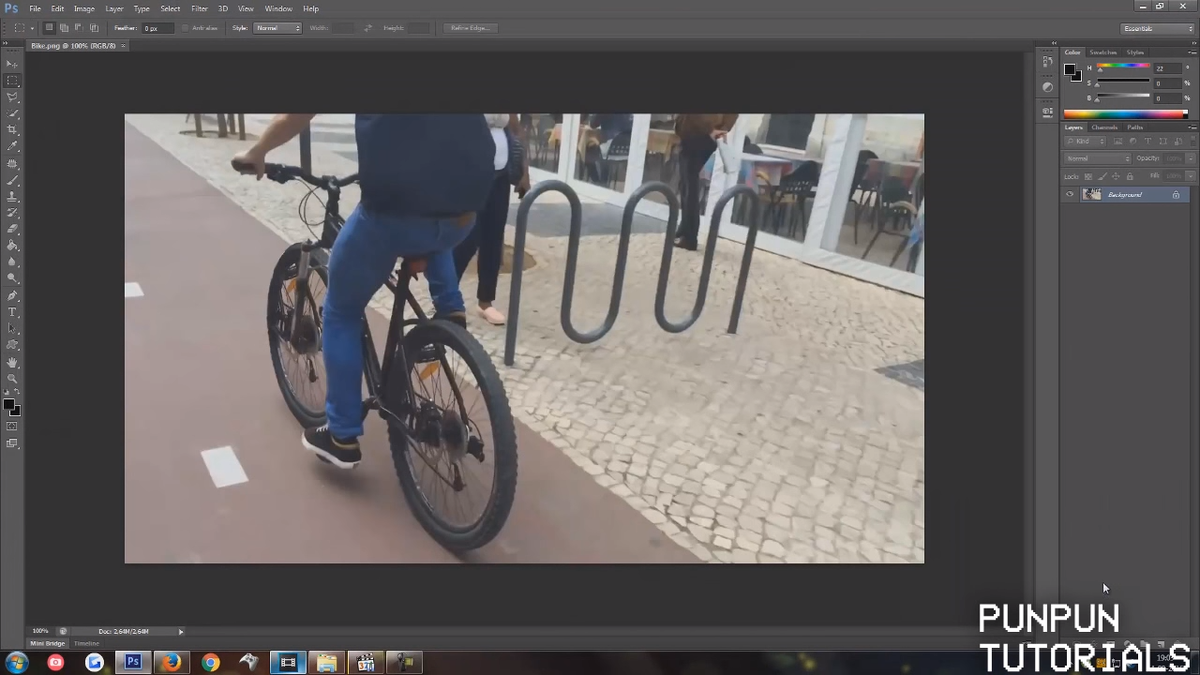Screen dimensions: 1200x675
Task: Choose Subtract from selection mode
Action: pos(79,28)
